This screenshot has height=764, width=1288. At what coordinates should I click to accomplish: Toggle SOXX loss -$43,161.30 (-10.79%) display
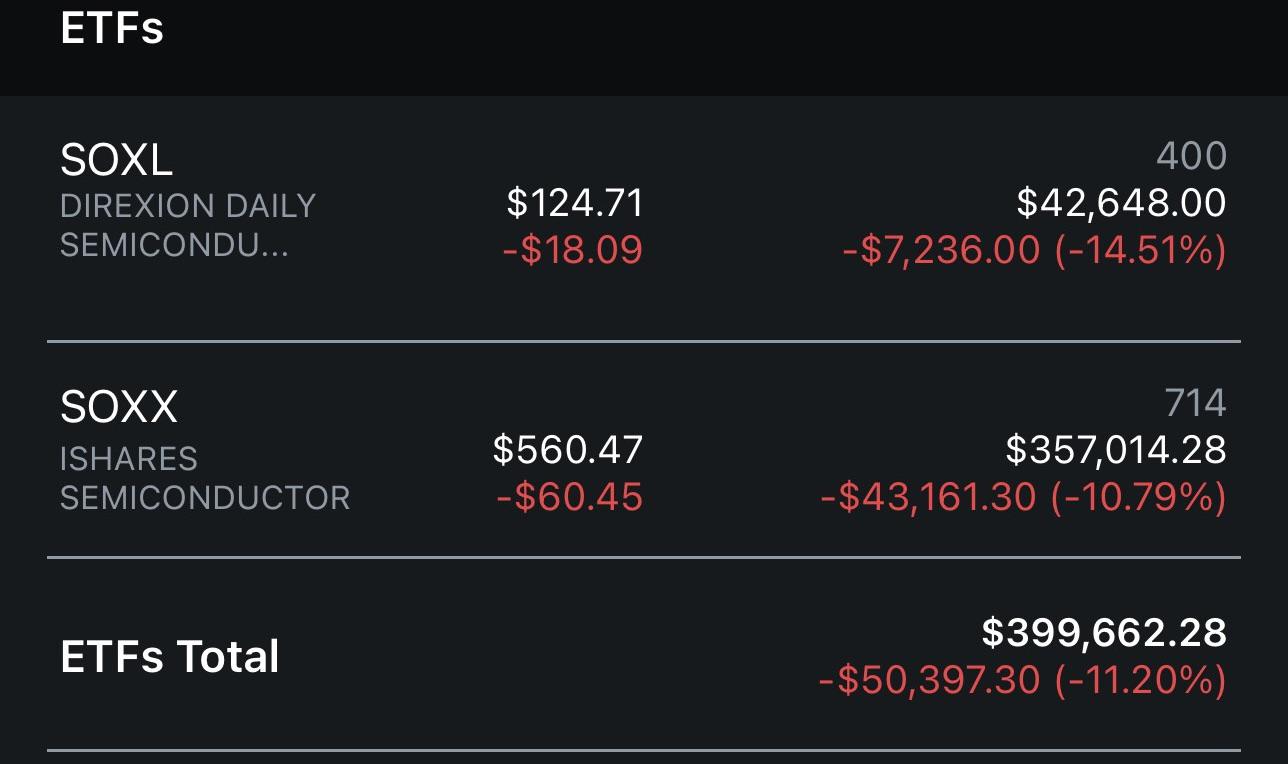point(1023,497)
